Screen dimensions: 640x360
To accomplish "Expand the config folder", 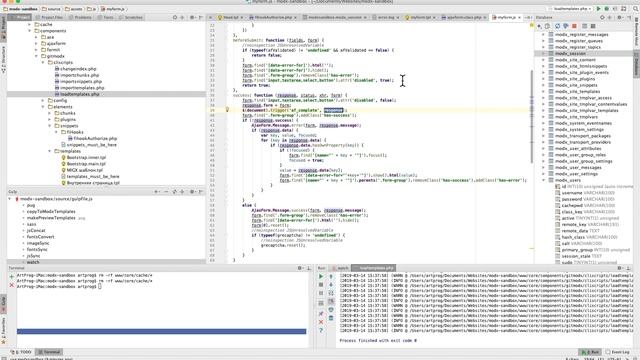I will [43, 100].
